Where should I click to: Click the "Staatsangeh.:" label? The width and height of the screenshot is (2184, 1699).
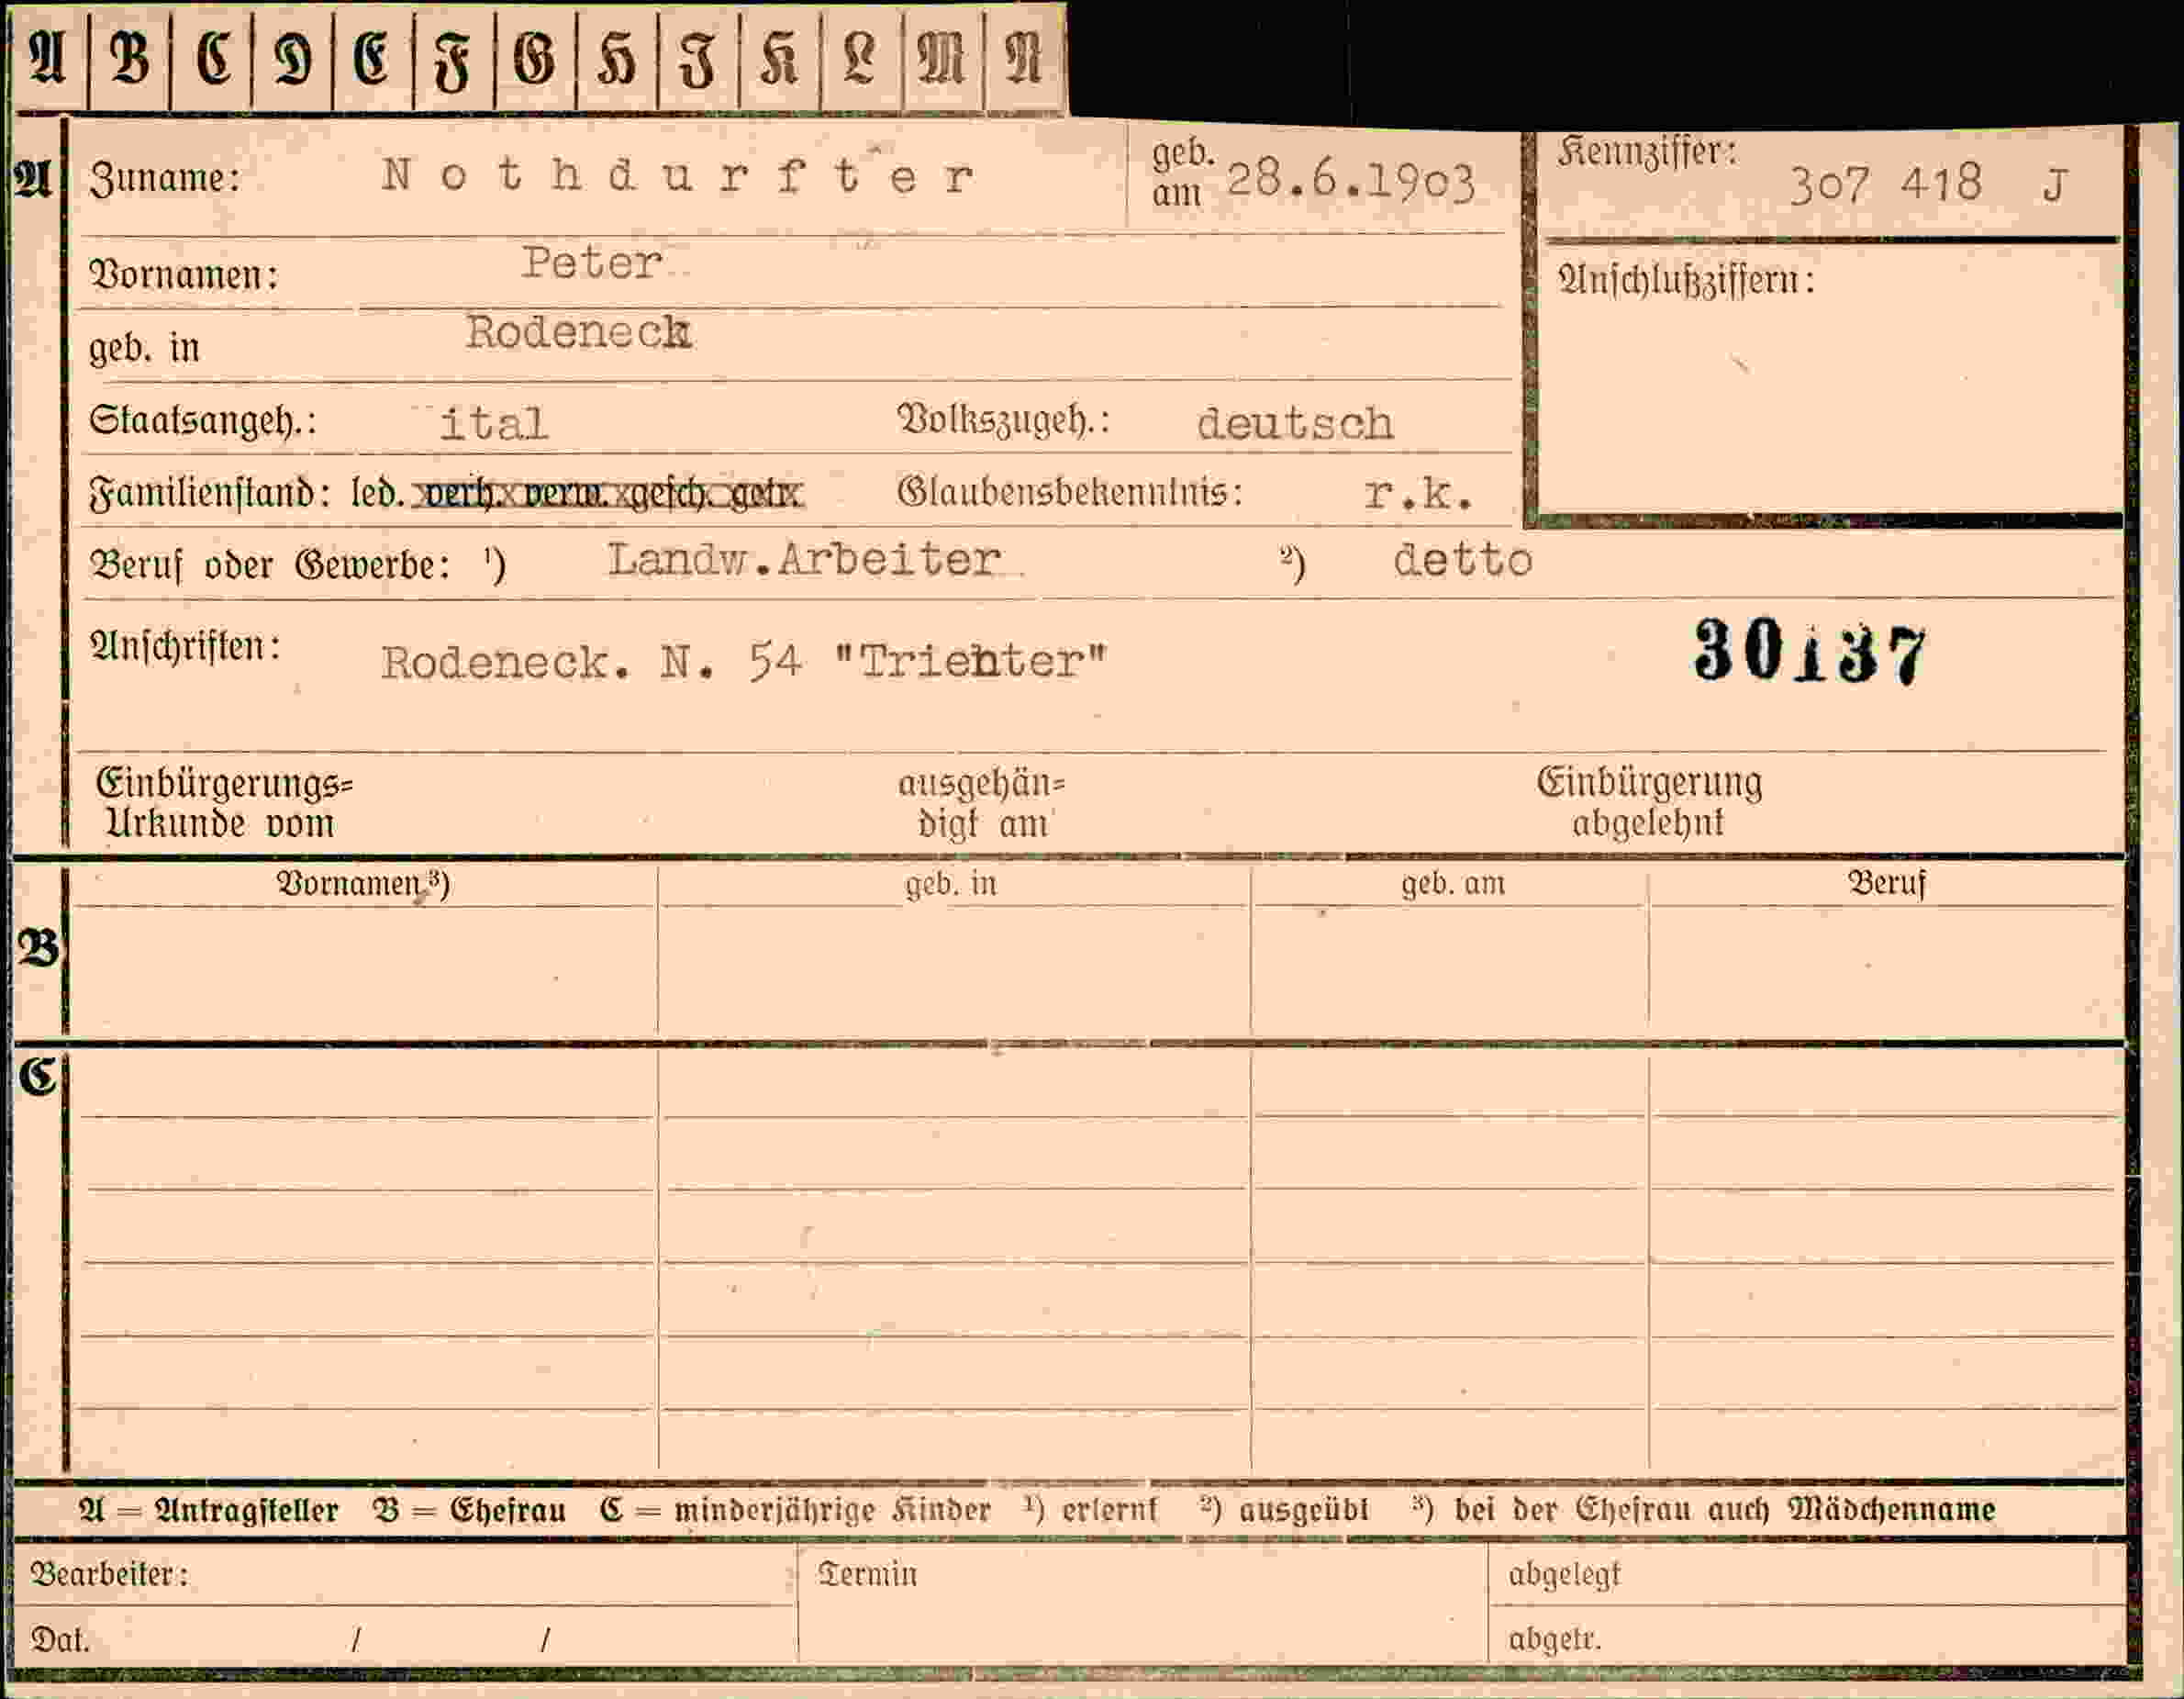pyautogui.click(x=203, y=420)
